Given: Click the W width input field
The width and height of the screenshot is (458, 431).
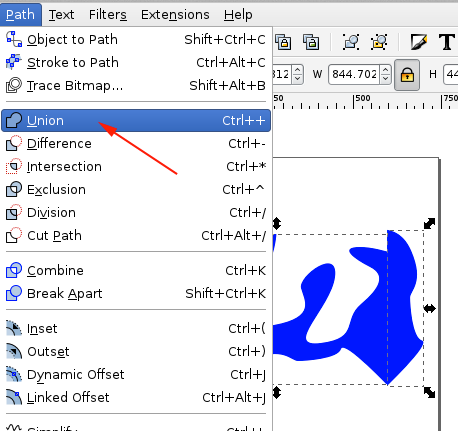Looking at the screenshot, I should (x=354, y=74).
